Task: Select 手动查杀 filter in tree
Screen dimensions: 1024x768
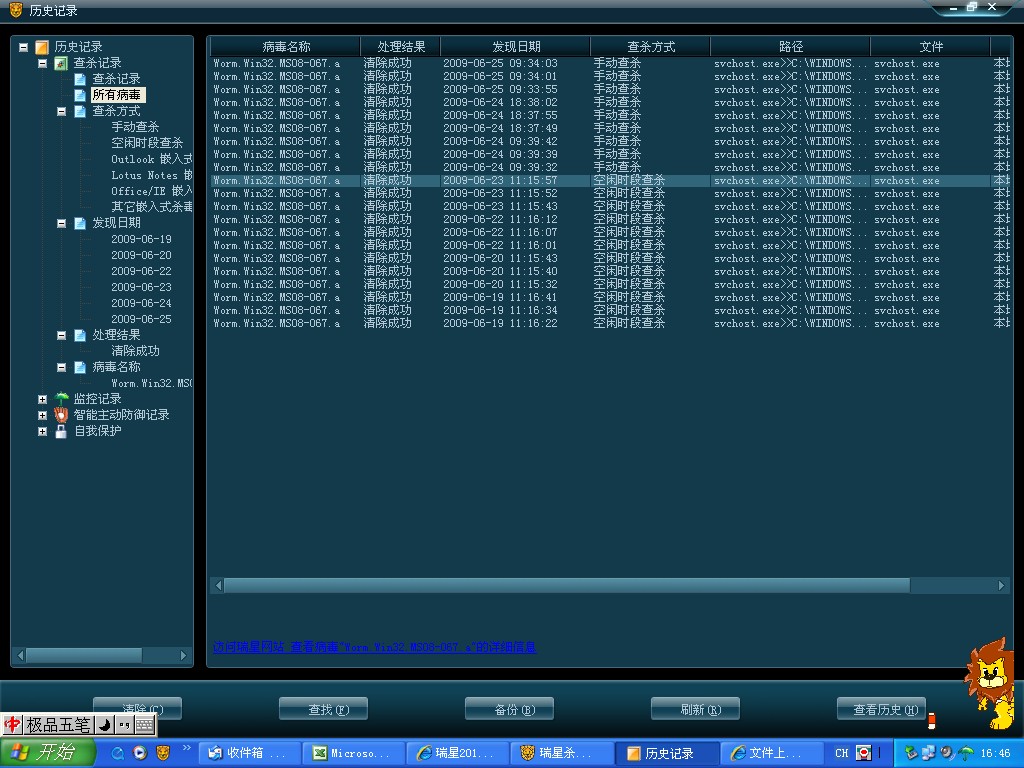Action: [135, 127]
